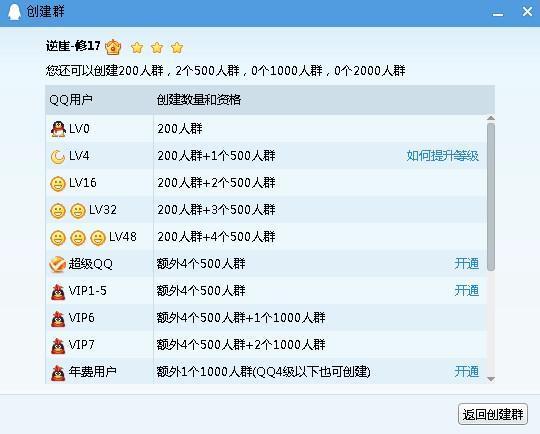Click the 创建群 window title

(45, 12)
